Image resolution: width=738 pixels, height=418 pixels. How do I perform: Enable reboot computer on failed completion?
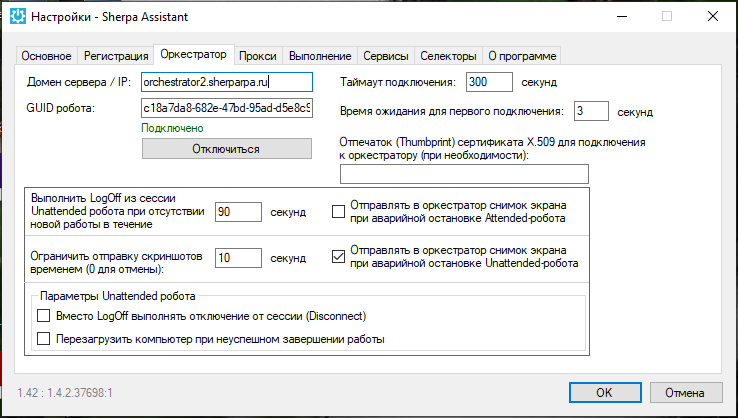[43, 339]
